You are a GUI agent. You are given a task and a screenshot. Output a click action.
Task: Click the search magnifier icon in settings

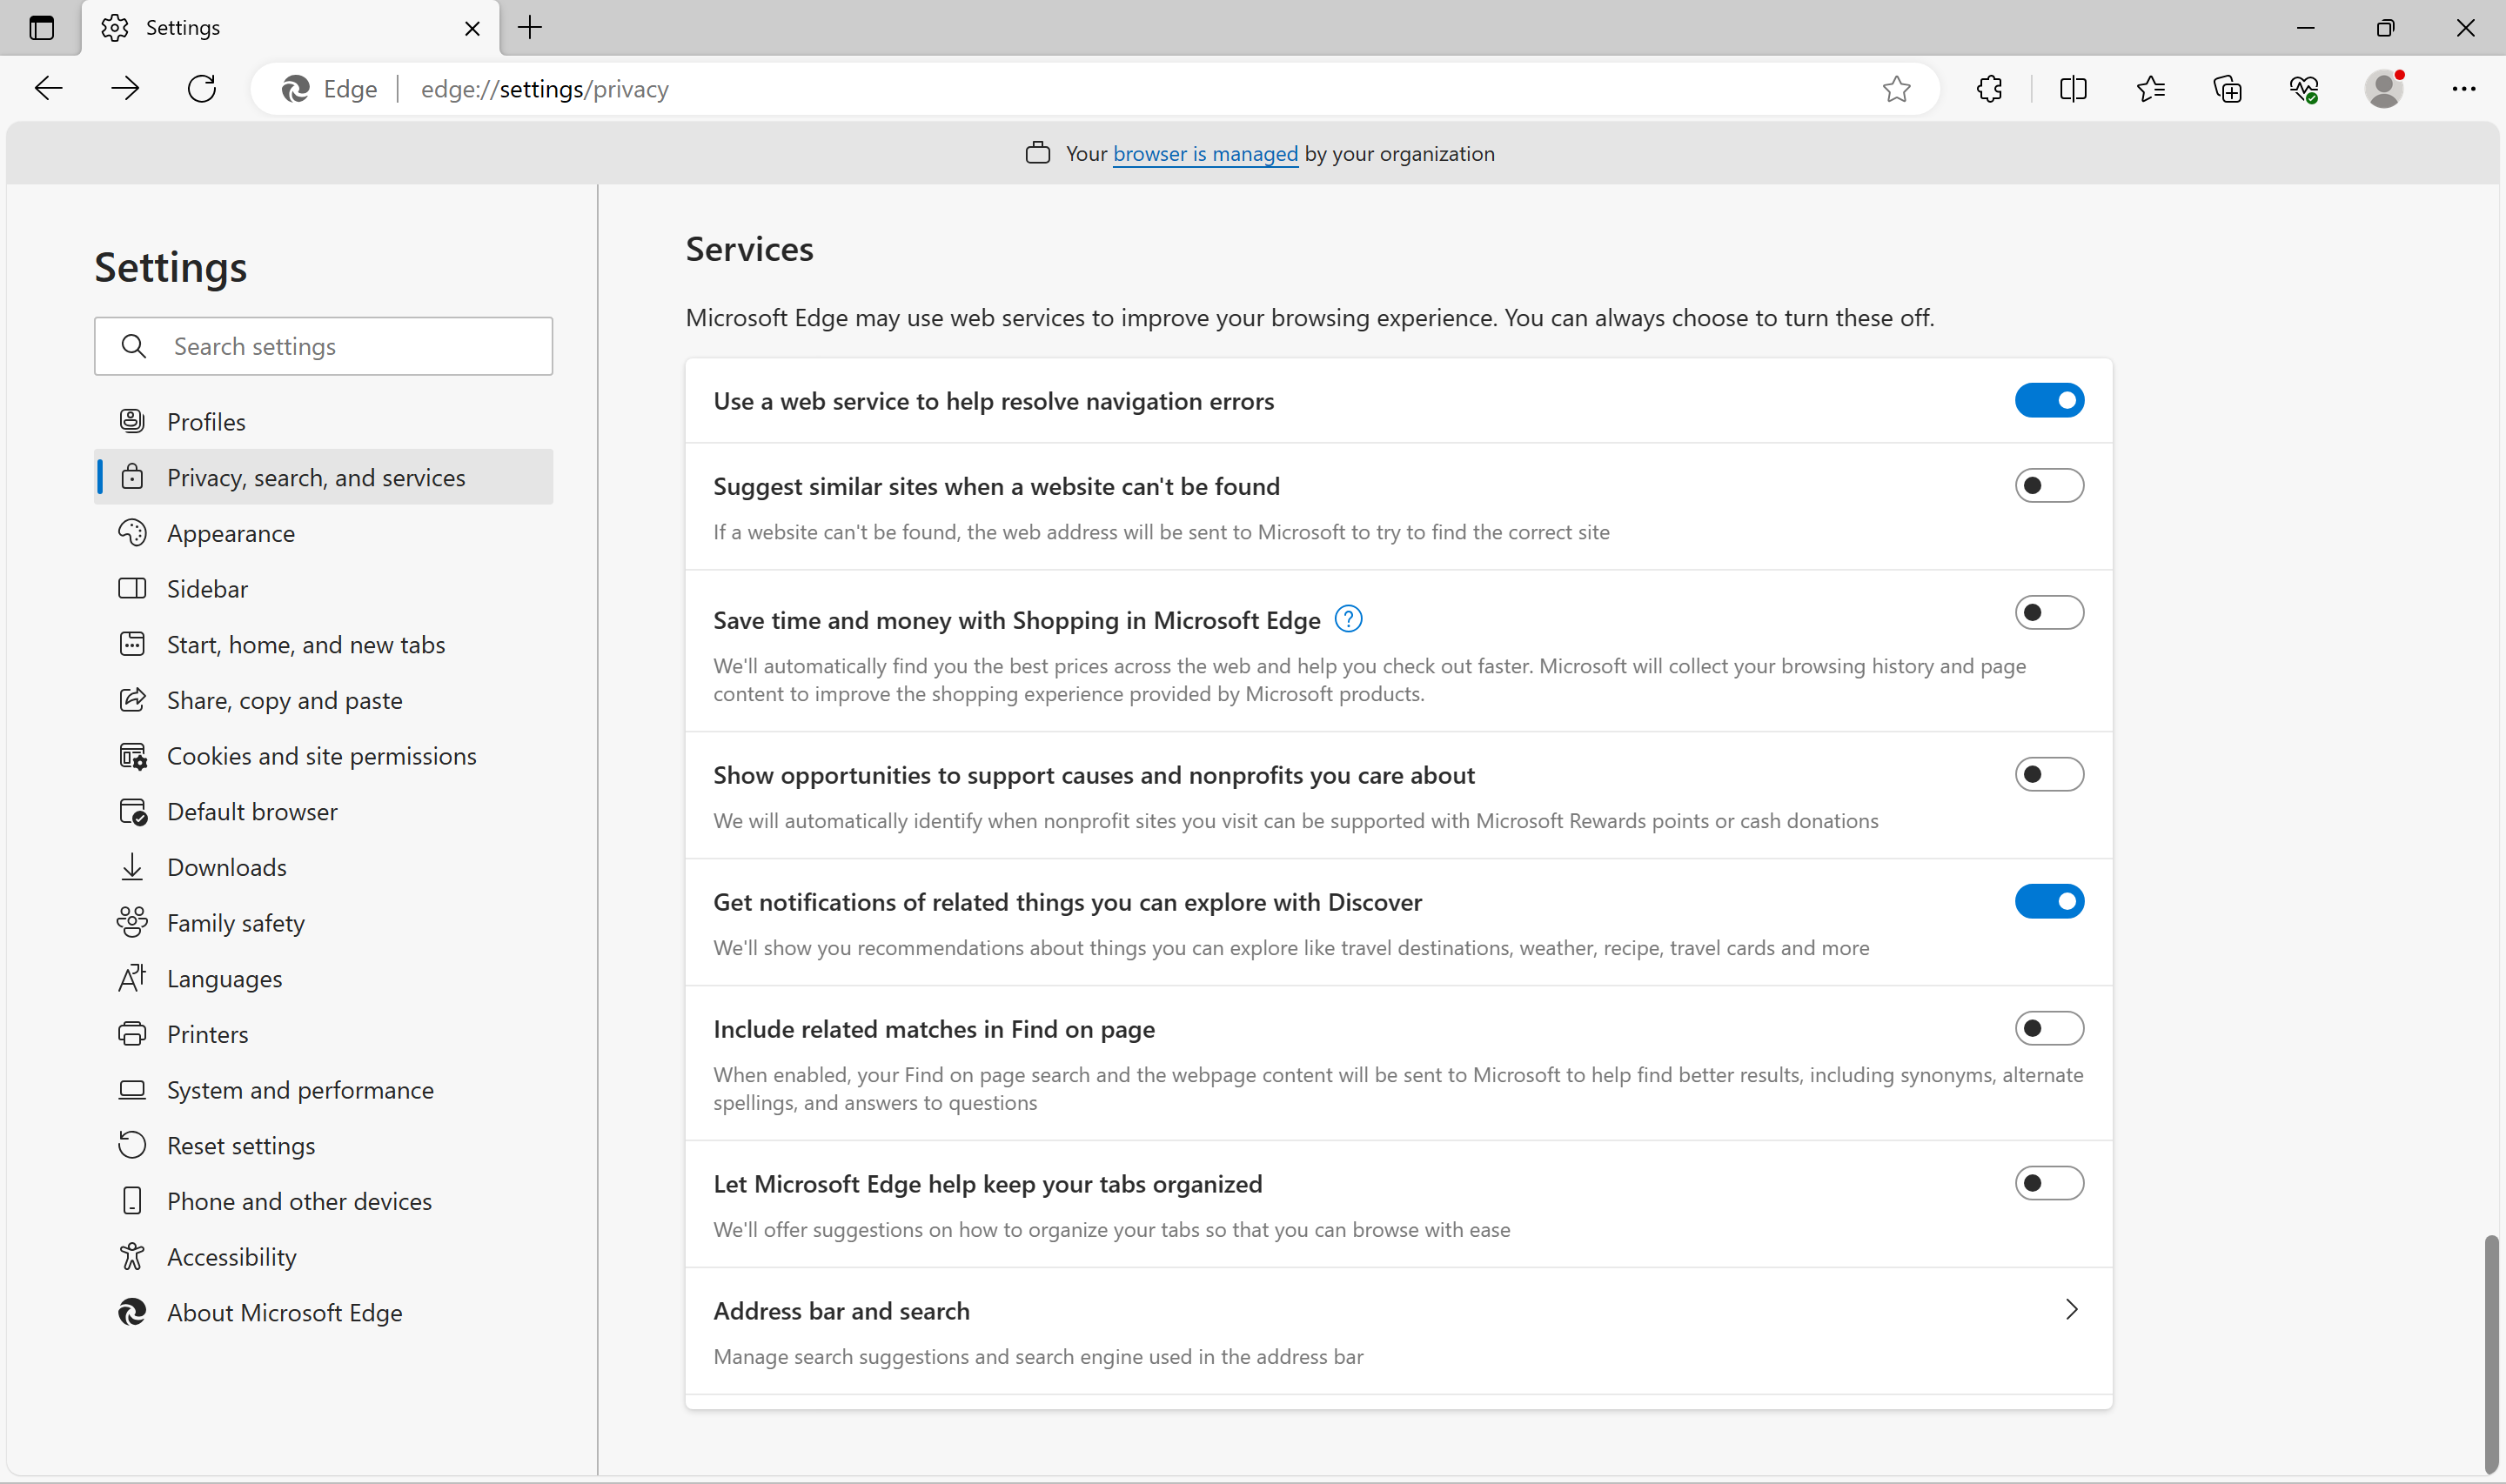click(x=133, y=346)
